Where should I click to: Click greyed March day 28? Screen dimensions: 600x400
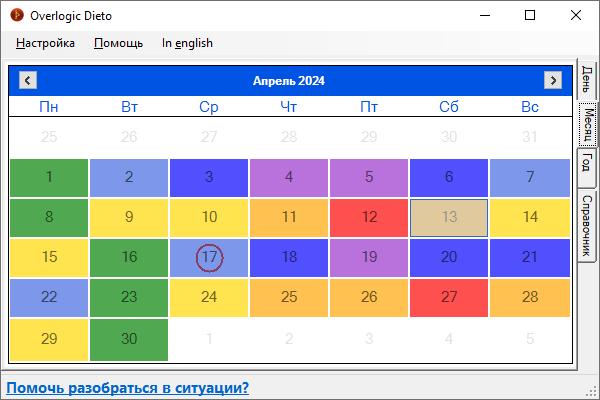289,137
